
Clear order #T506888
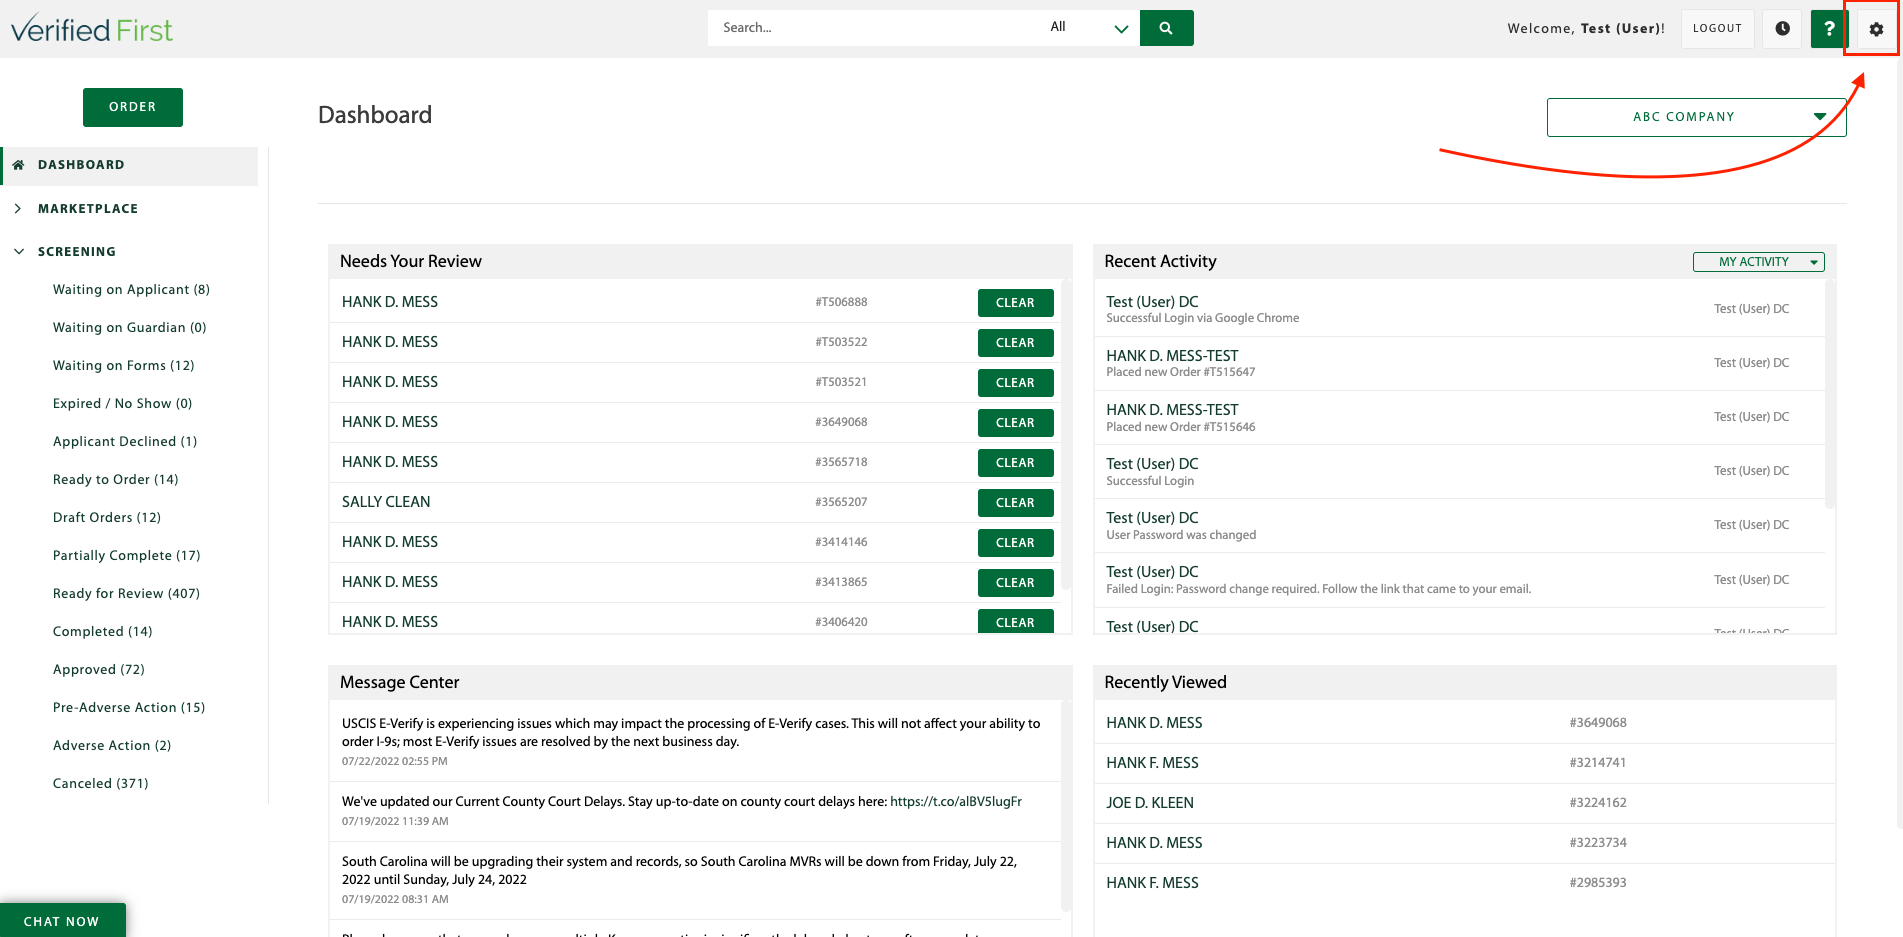(x=1015, y=303)
